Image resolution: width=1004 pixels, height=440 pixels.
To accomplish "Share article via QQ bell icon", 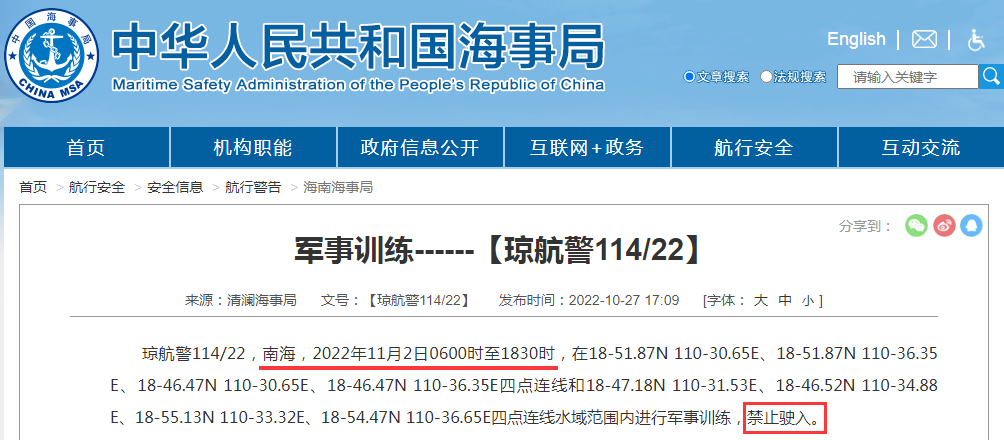I will 971,226.
